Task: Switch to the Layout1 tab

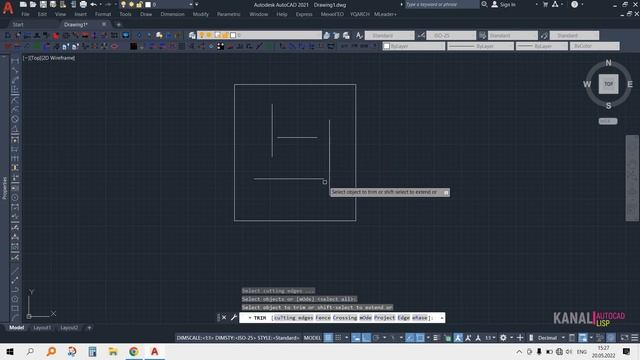Action: tap(42, 327)
